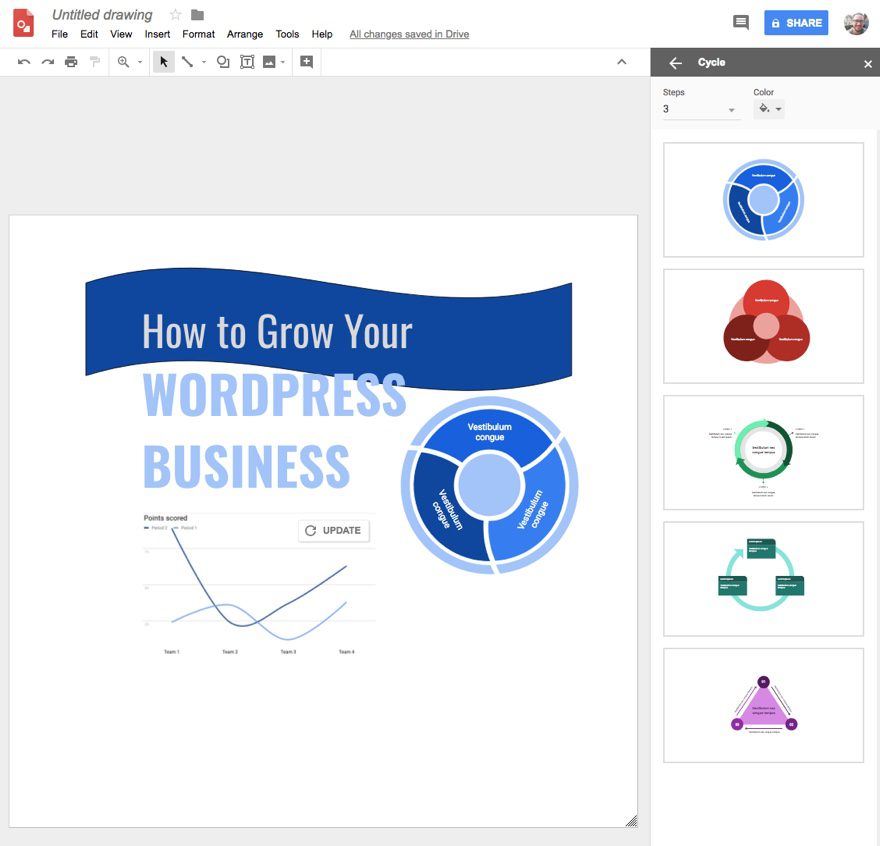Image resolution: width=880 pixels, height=846 pixels.
Task: Open the All changes saved in Drive link
Action: click(409, 33)
